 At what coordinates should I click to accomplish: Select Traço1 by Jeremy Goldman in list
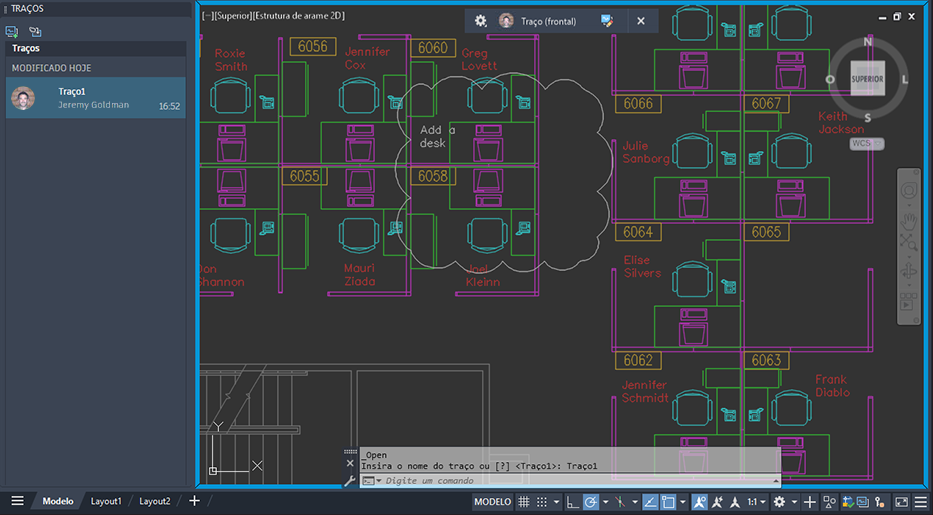96,98
